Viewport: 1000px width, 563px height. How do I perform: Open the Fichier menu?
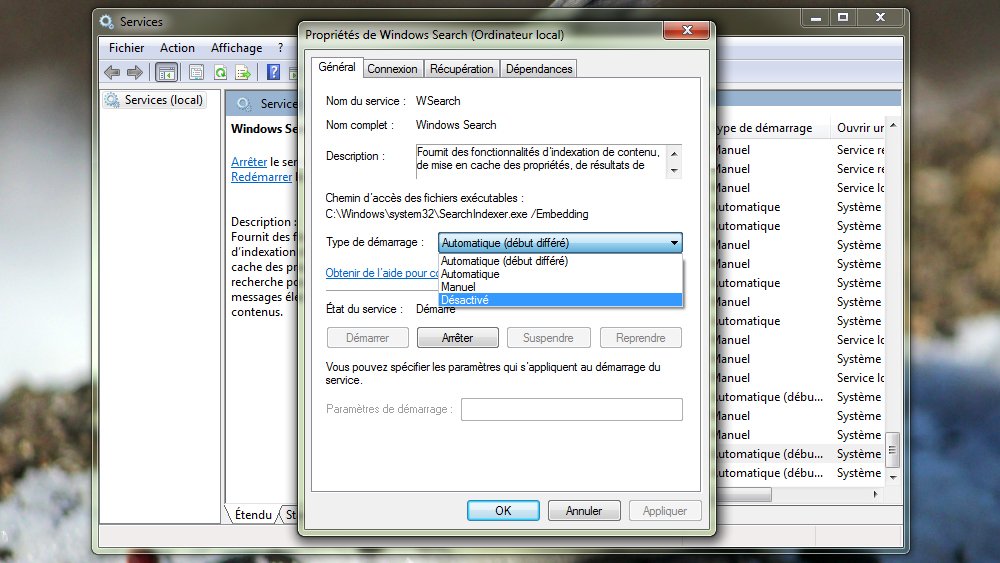coord(126,48)
